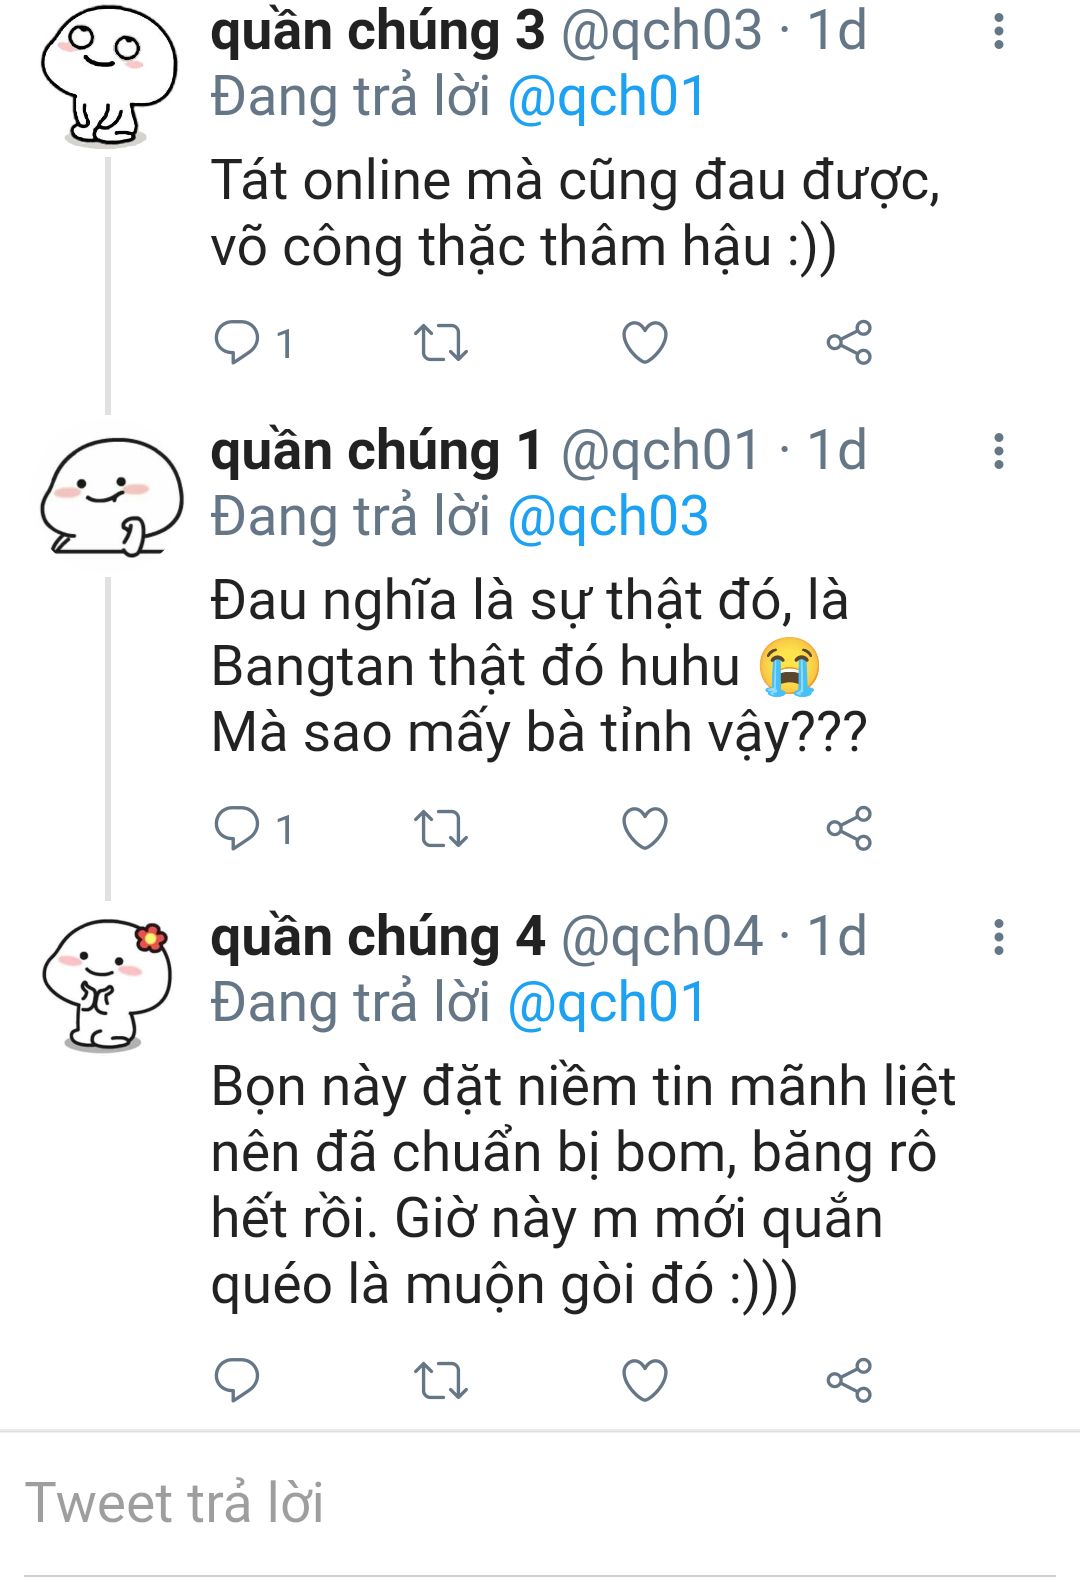This screenshot has width=1080, height=1579.
Task: Retweet quần chúng 1's Bangtan tweet
Action: tap(441, 829)
